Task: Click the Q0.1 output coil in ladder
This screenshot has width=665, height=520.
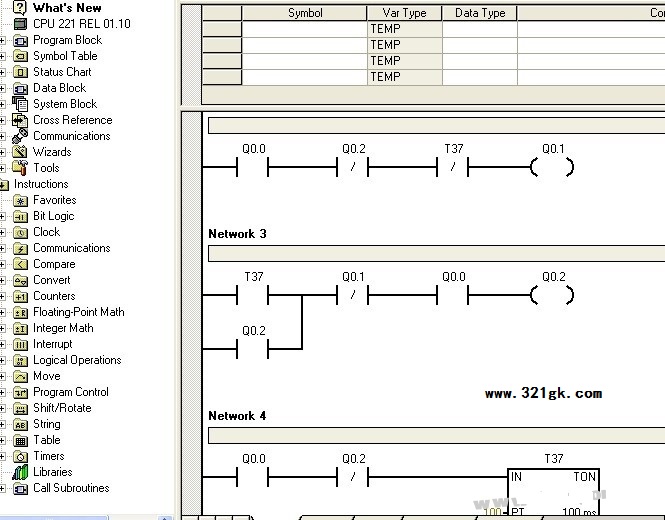Action: click(x=552, y=168)
